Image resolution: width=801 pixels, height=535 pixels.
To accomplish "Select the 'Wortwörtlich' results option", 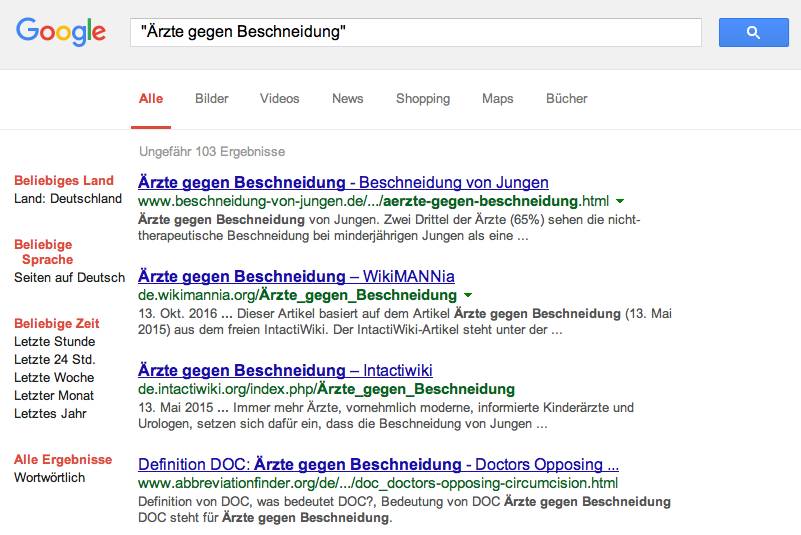I will point(50,478).
